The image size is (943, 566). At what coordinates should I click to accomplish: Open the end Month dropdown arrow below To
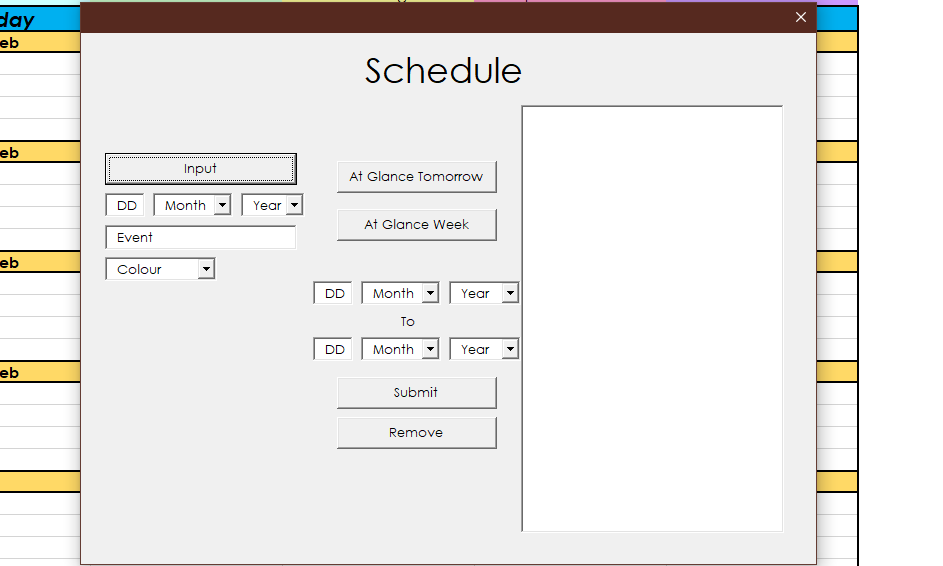click(431, 349)
